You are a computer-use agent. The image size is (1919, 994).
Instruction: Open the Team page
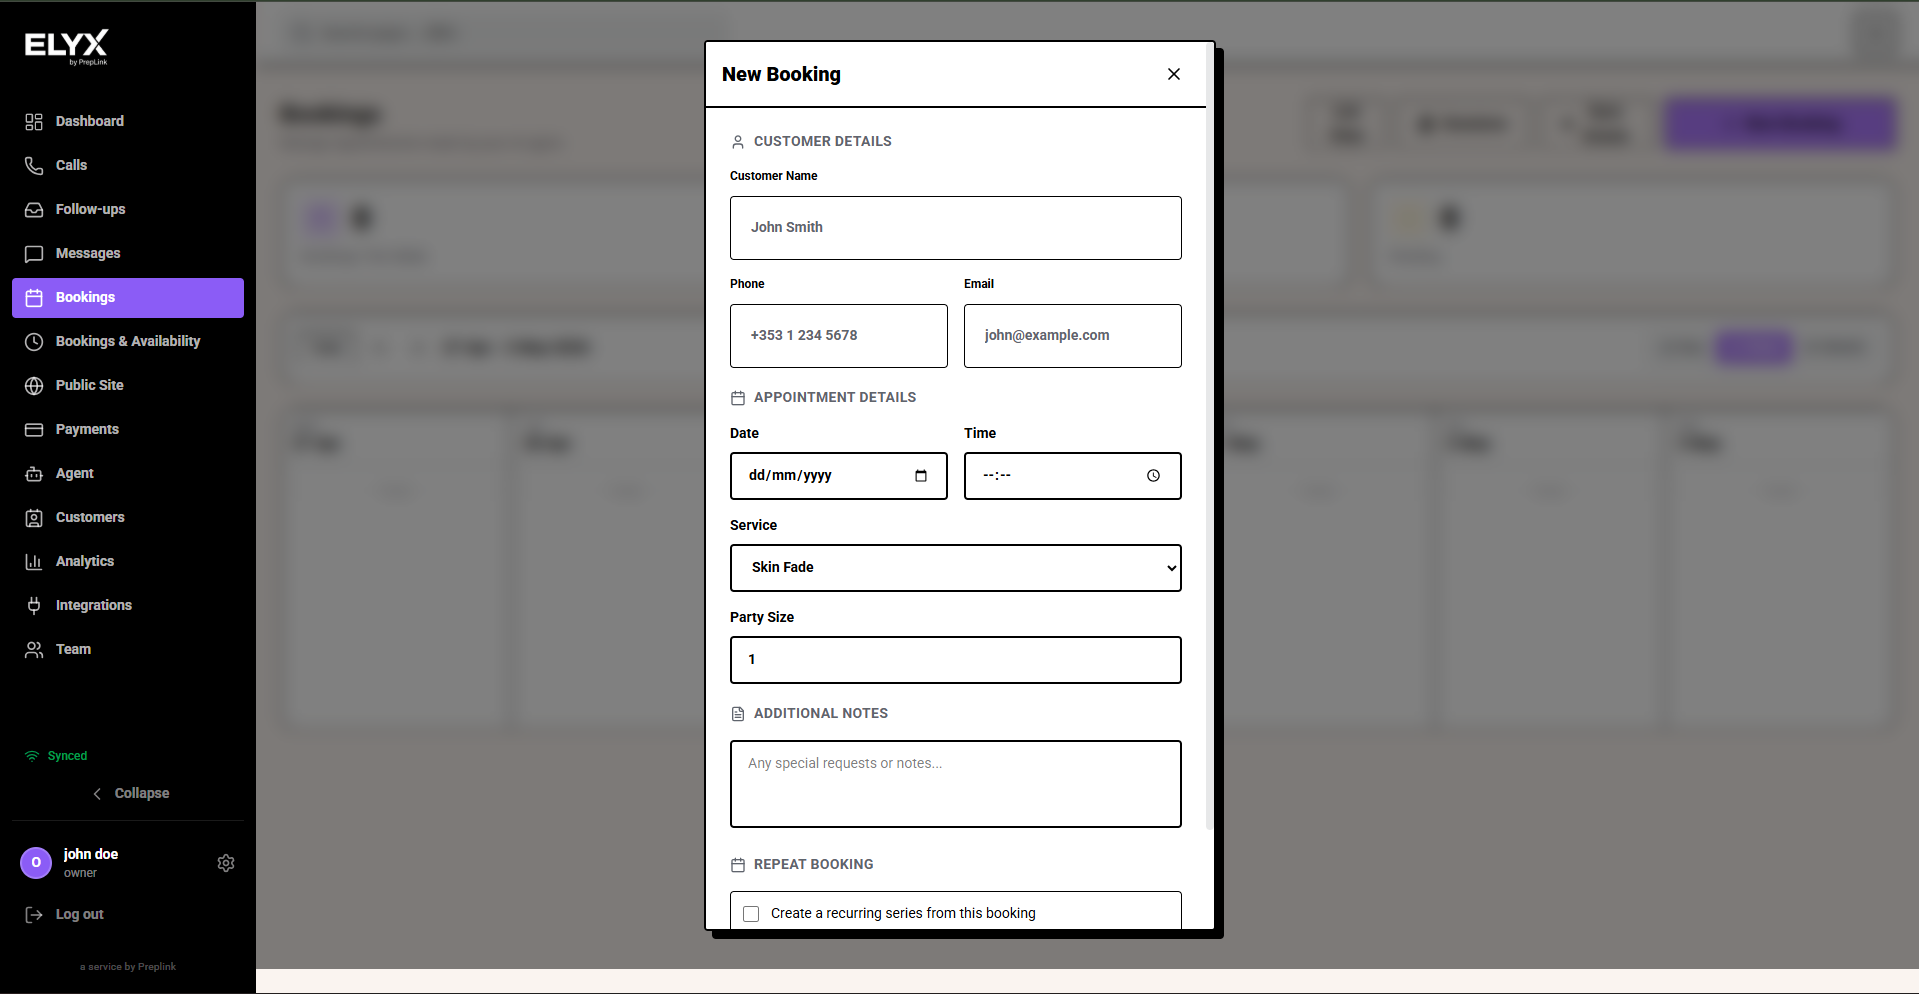coord(128,649)
